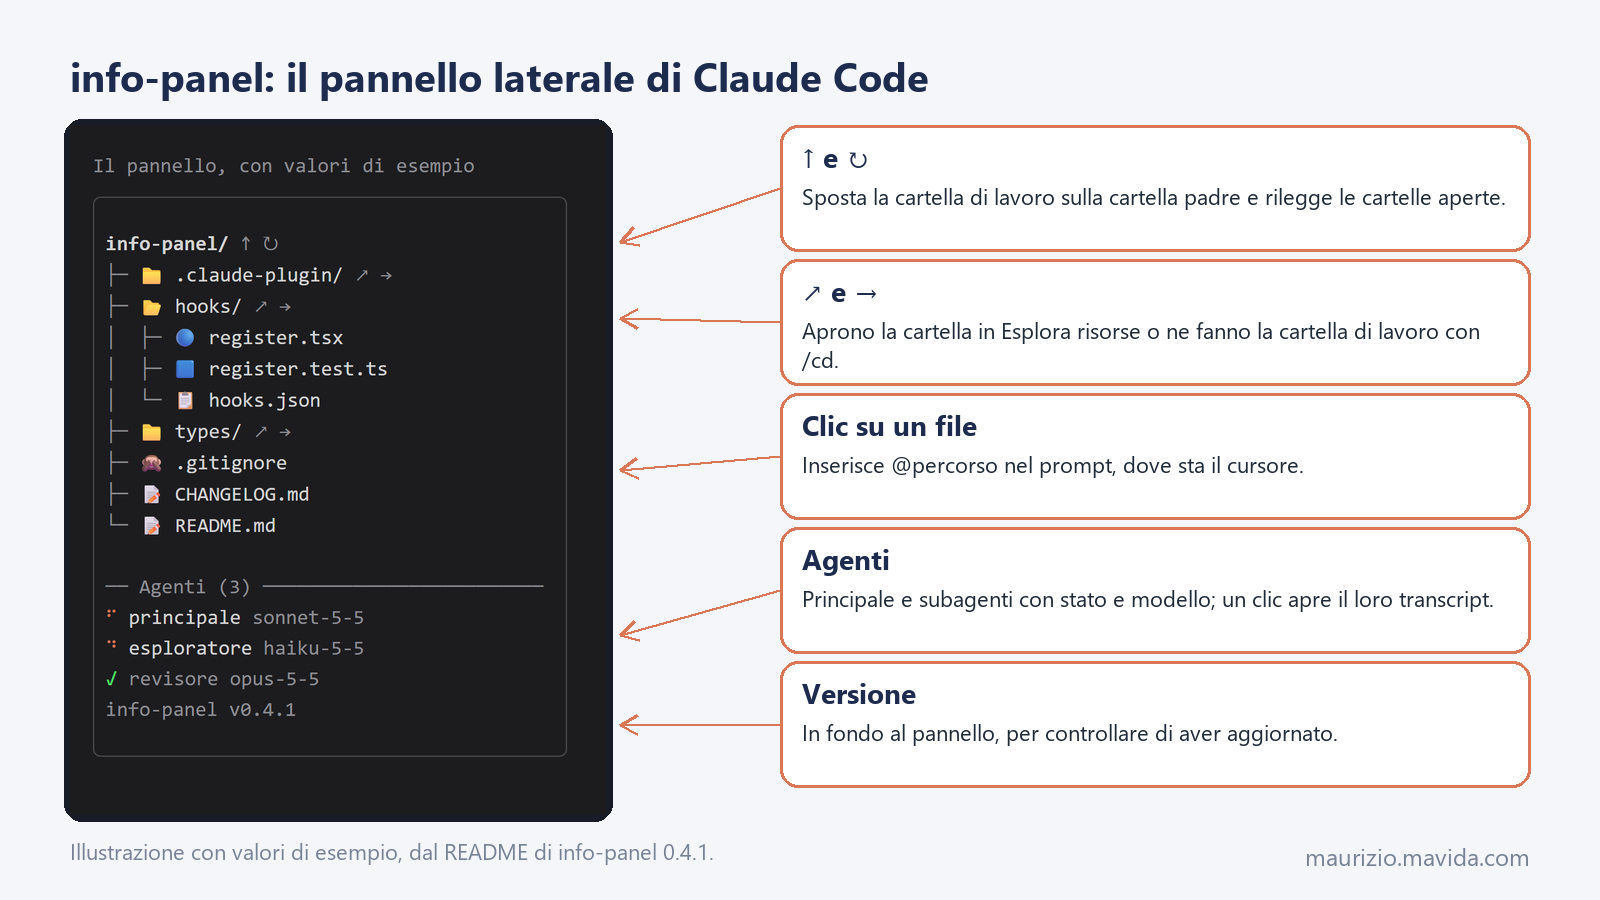Click the folder icon of types/
The width and height of the screenshot is (1600, 900).
(x=152, y=431)
